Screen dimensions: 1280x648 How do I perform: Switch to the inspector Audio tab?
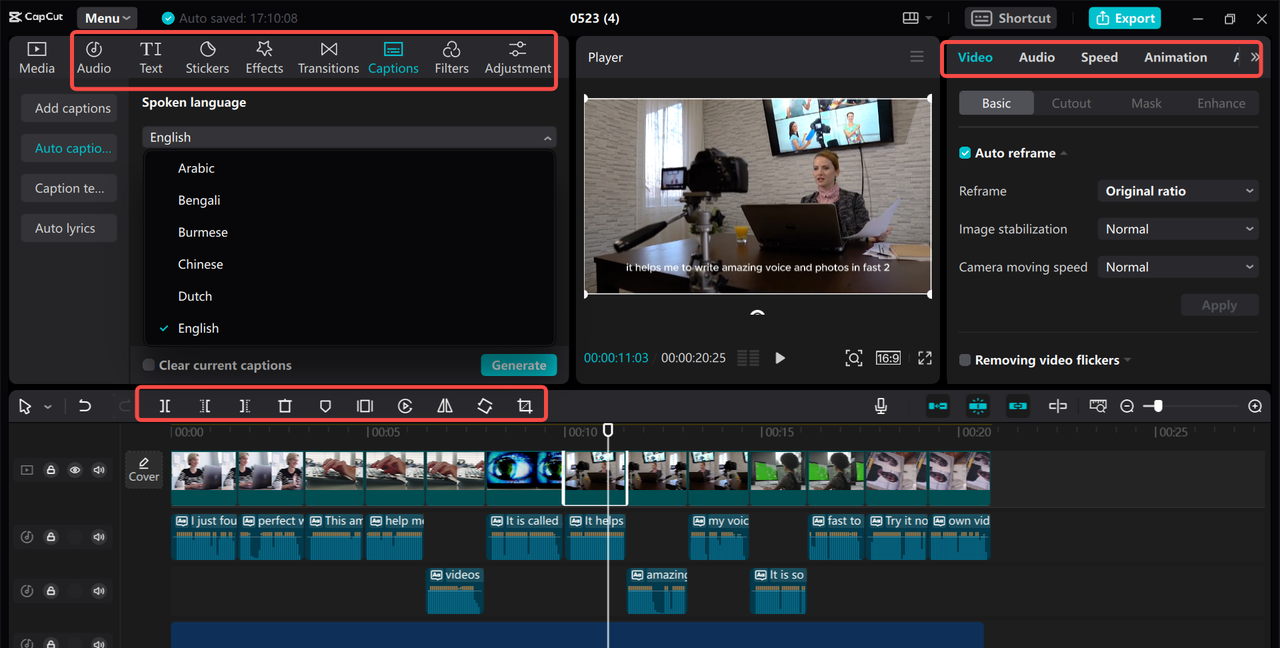(x=1037, y=57)
